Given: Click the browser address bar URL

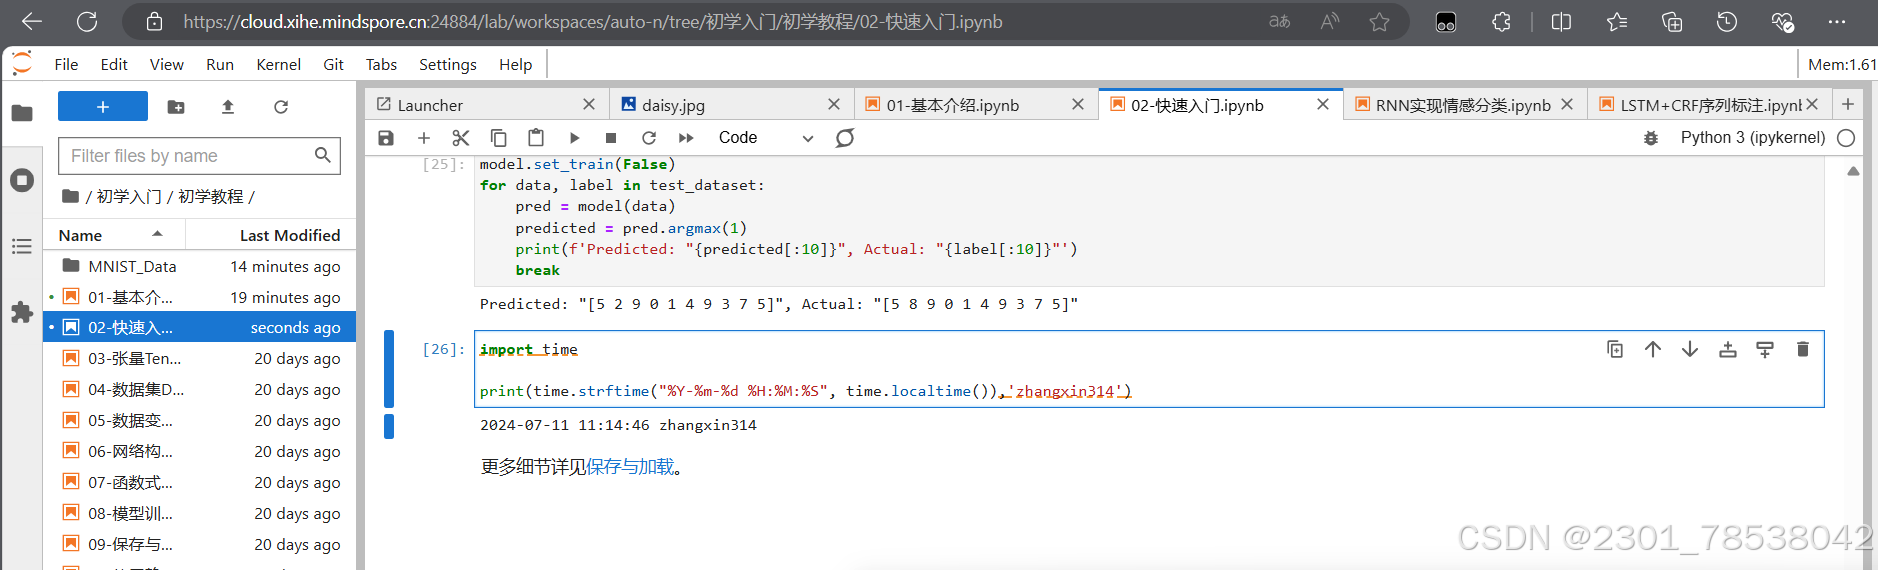Looking at the screenshot, I should tap(593, 21).
